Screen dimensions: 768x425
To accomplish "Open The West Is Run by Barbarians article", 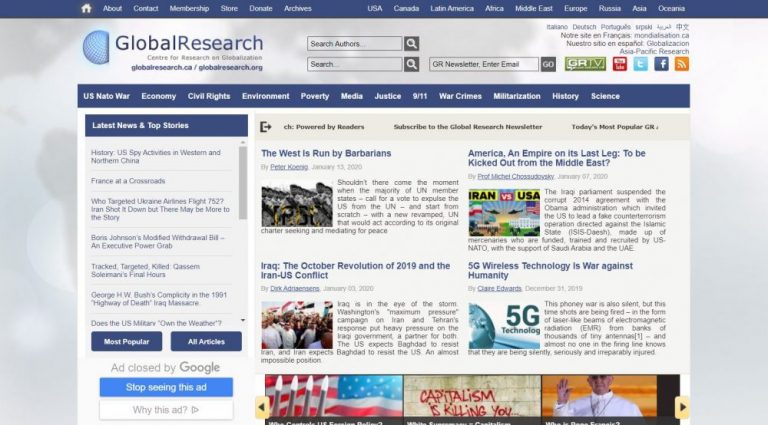I will (326, 153).
